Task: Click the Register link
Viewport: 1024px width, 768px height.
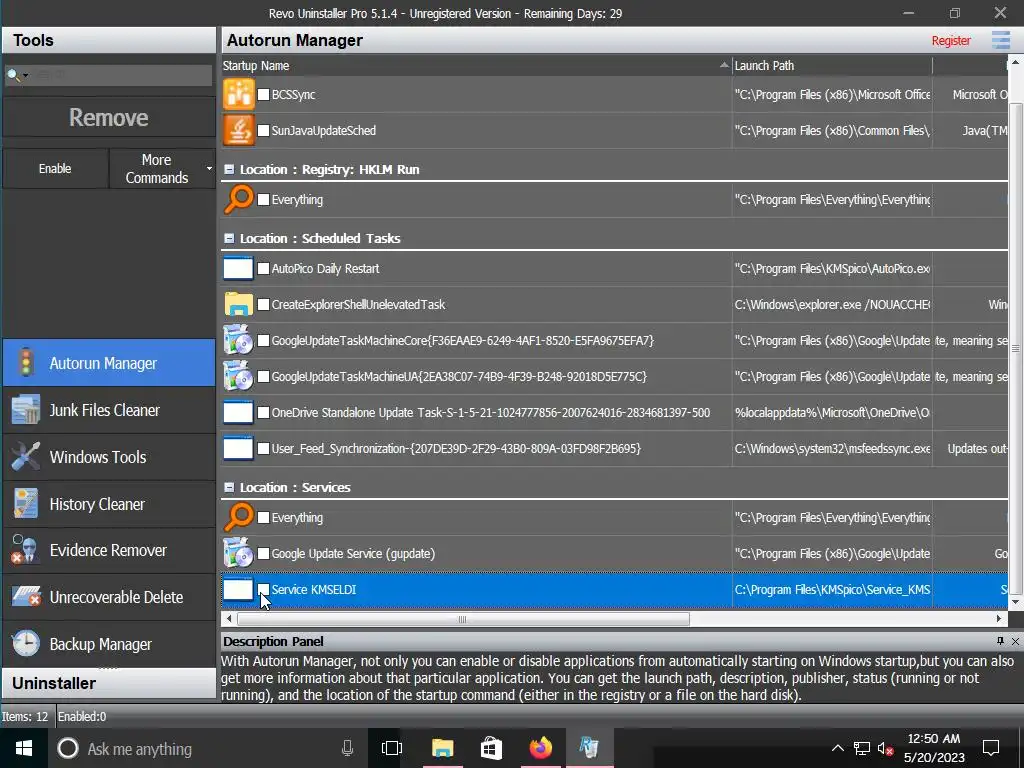Action: click(x=951, y=40)
